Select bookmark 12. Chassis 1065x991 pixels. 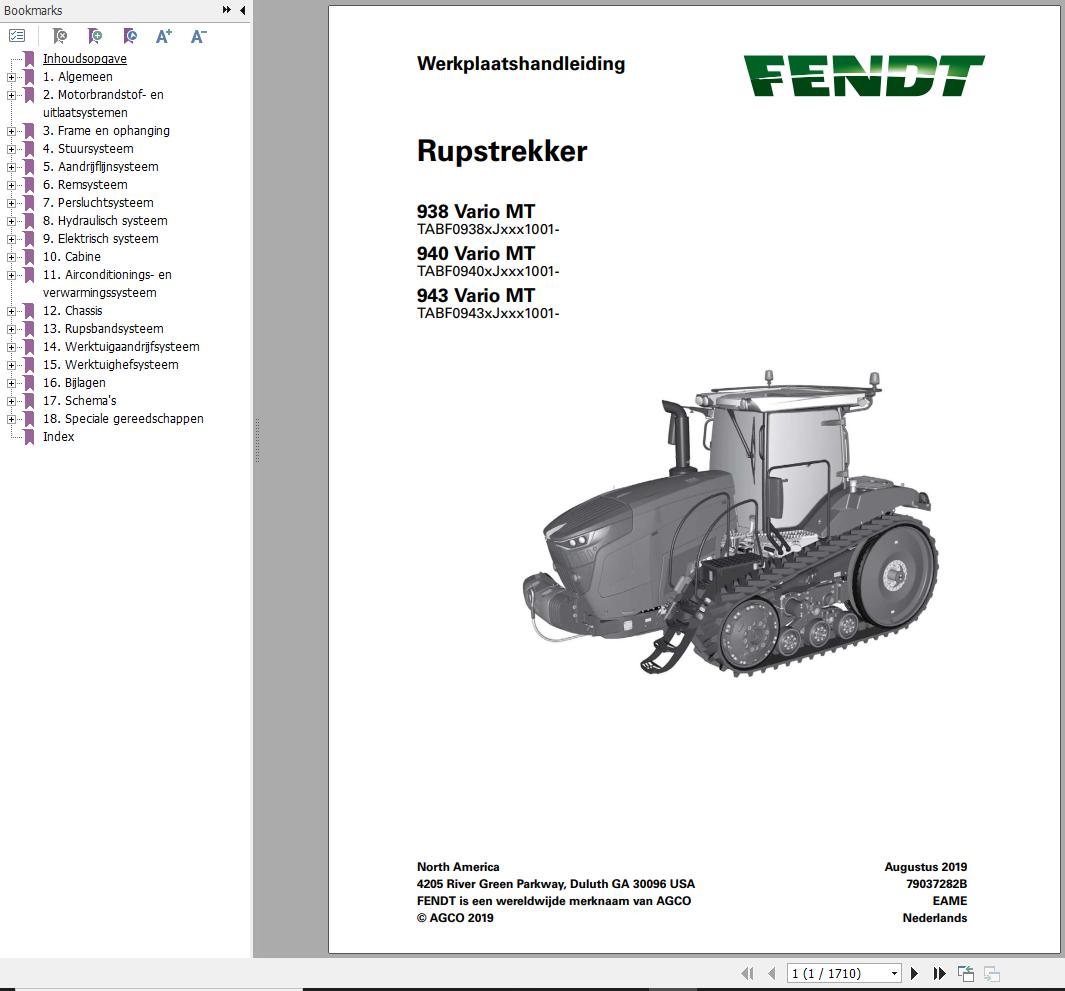73,310
